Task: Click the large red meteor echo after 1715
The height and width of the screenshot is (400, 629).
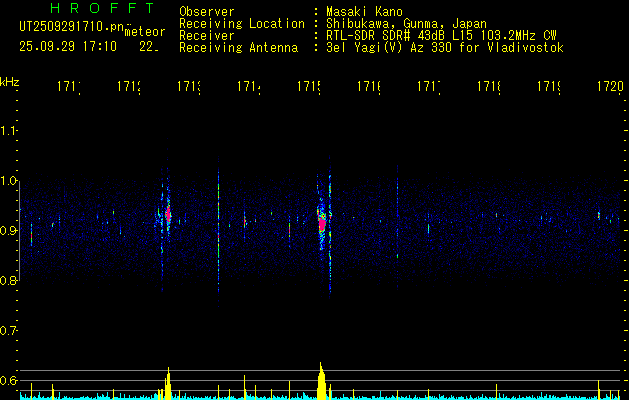Action: pos(322,223)
